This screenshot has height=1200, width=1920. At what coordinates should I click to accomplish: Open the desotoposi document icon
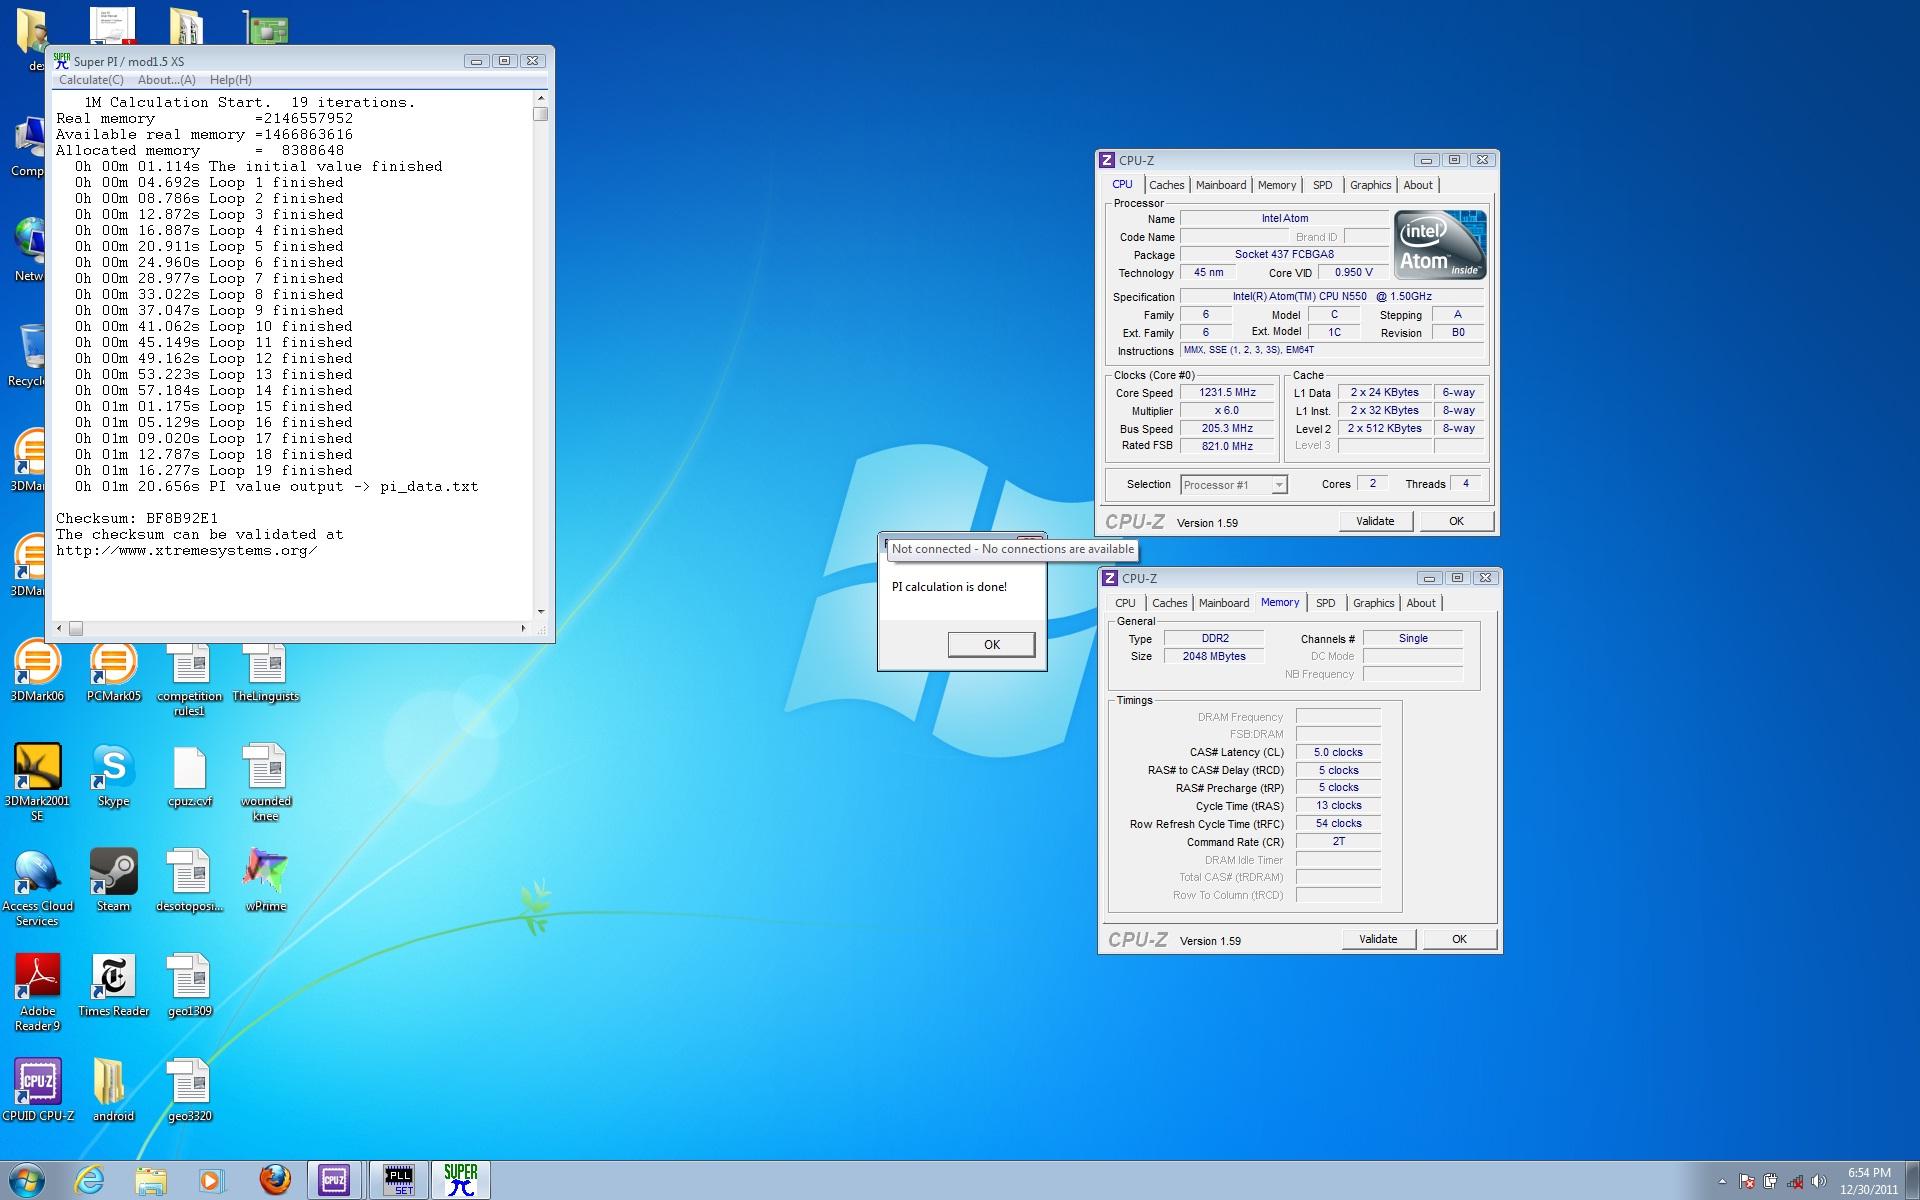pyautogui.click(x=189, y=880)
